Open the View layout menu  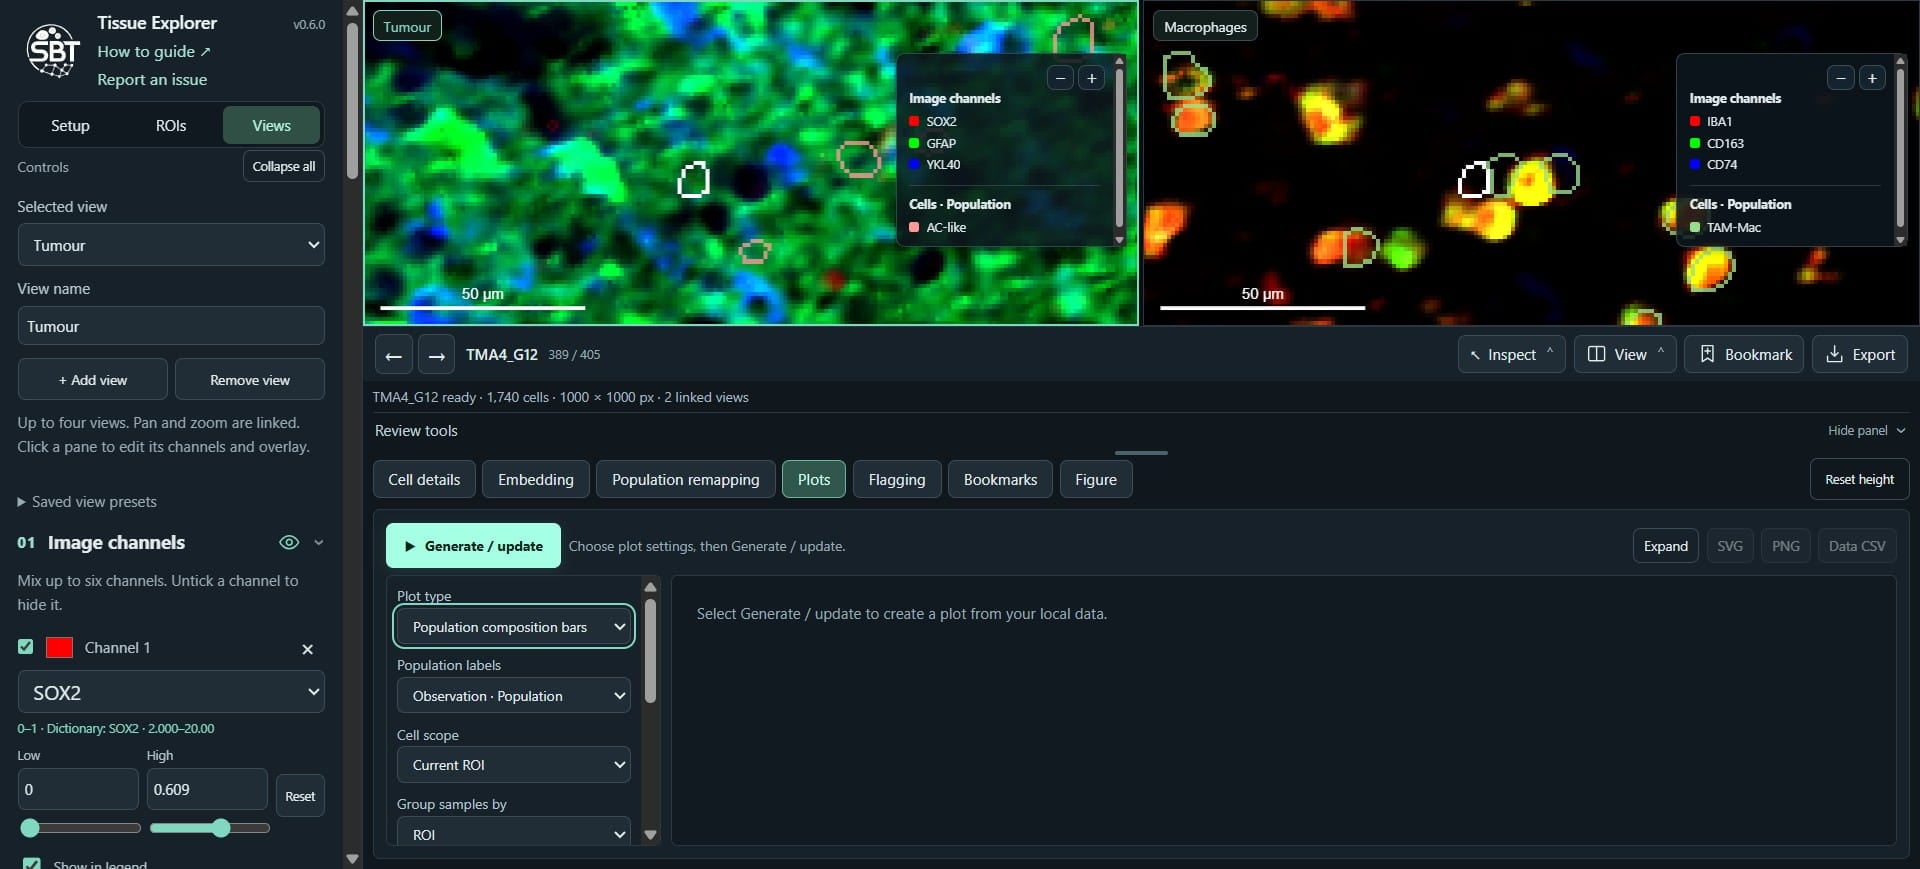(x=1625, y=354)
